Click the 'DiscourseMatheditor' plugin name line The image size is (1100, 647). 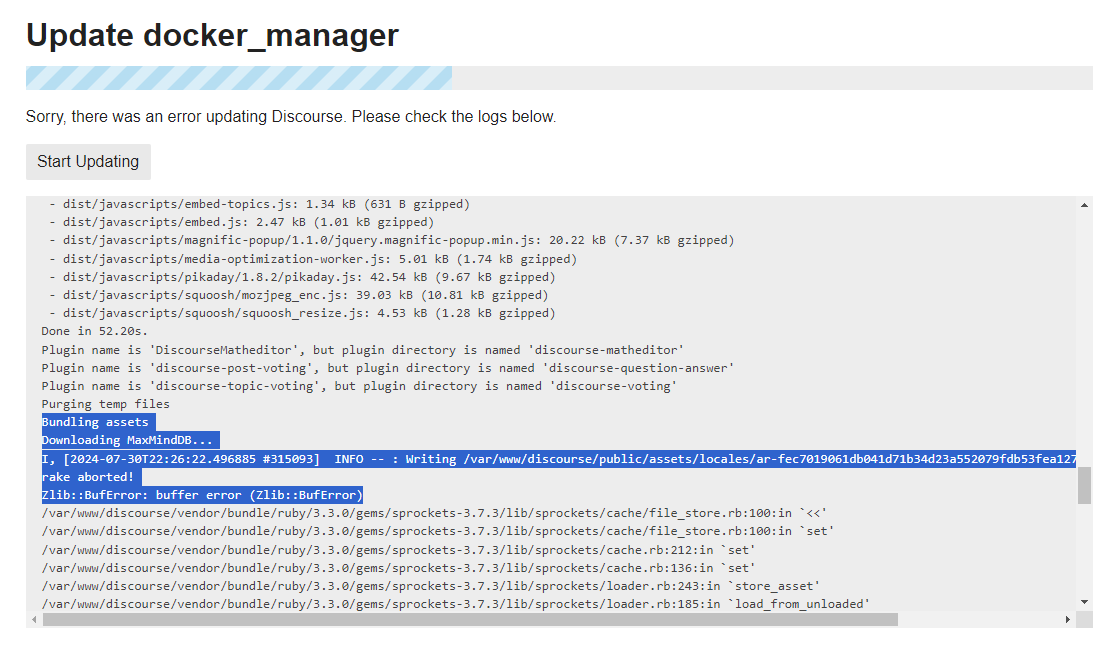pyautogui.click(x=363, y=350)
